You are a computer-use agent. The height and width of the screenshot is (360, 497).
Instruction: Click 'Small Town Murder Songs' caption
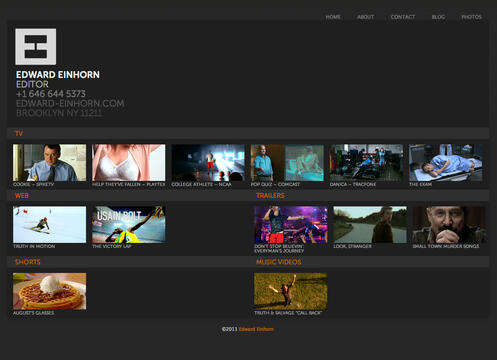tap(446, 246)
